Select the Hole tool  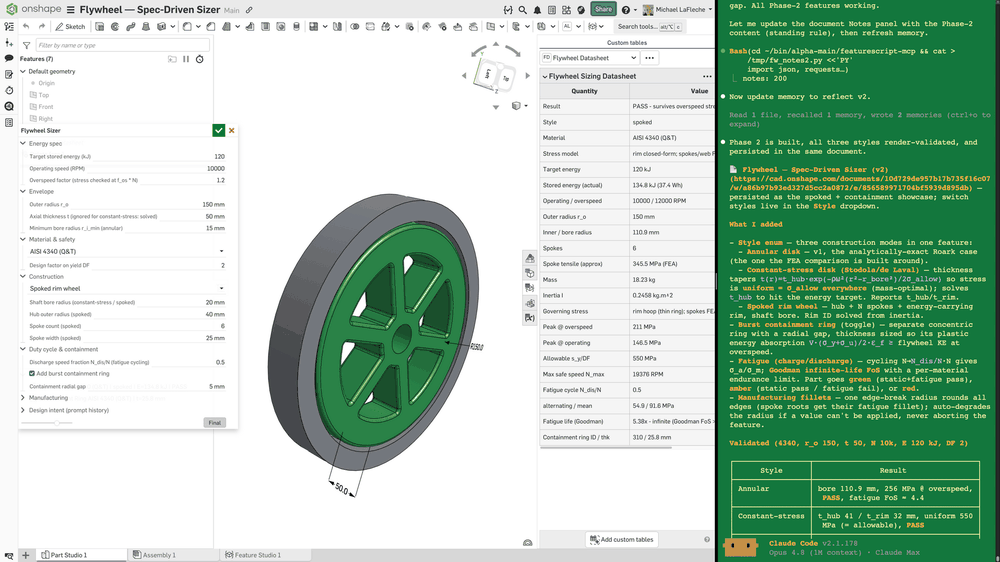click(281, 27)
